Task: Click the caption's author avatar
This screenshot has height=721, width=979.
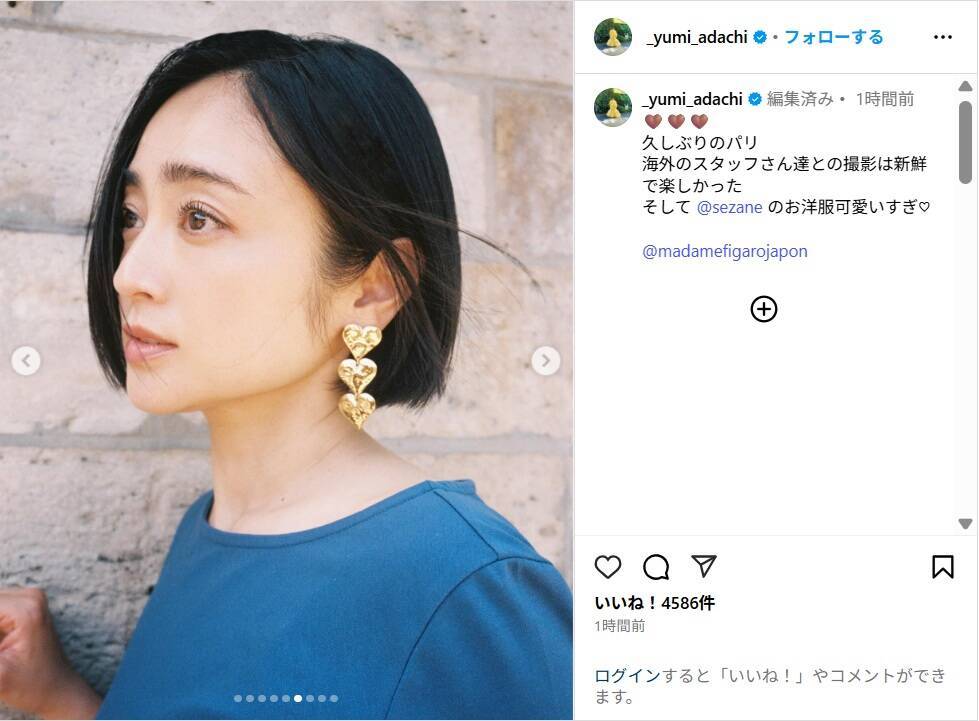Action: 612,107
